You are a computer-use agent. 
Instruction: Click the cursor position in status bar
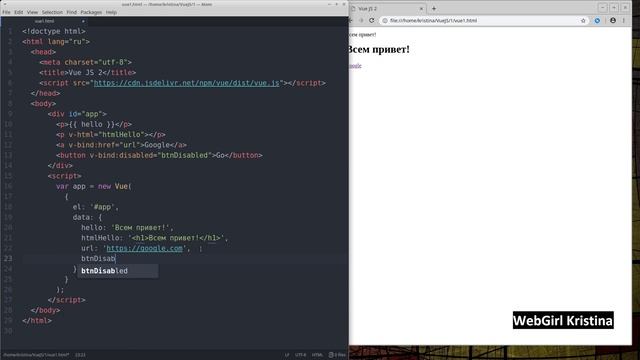pyautogui.click(x=80, y=355)
